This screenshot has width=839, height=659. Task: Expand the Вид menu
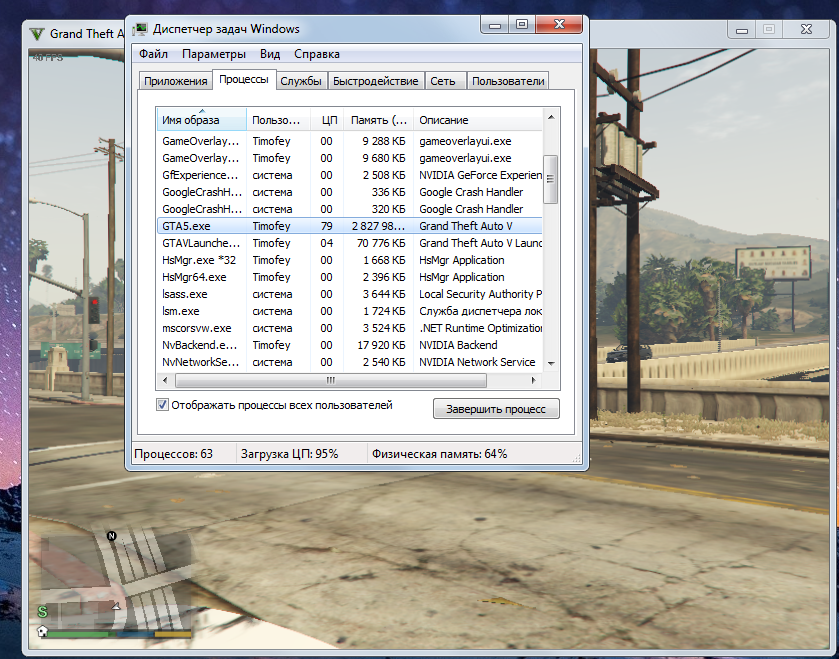pos(270,54)
